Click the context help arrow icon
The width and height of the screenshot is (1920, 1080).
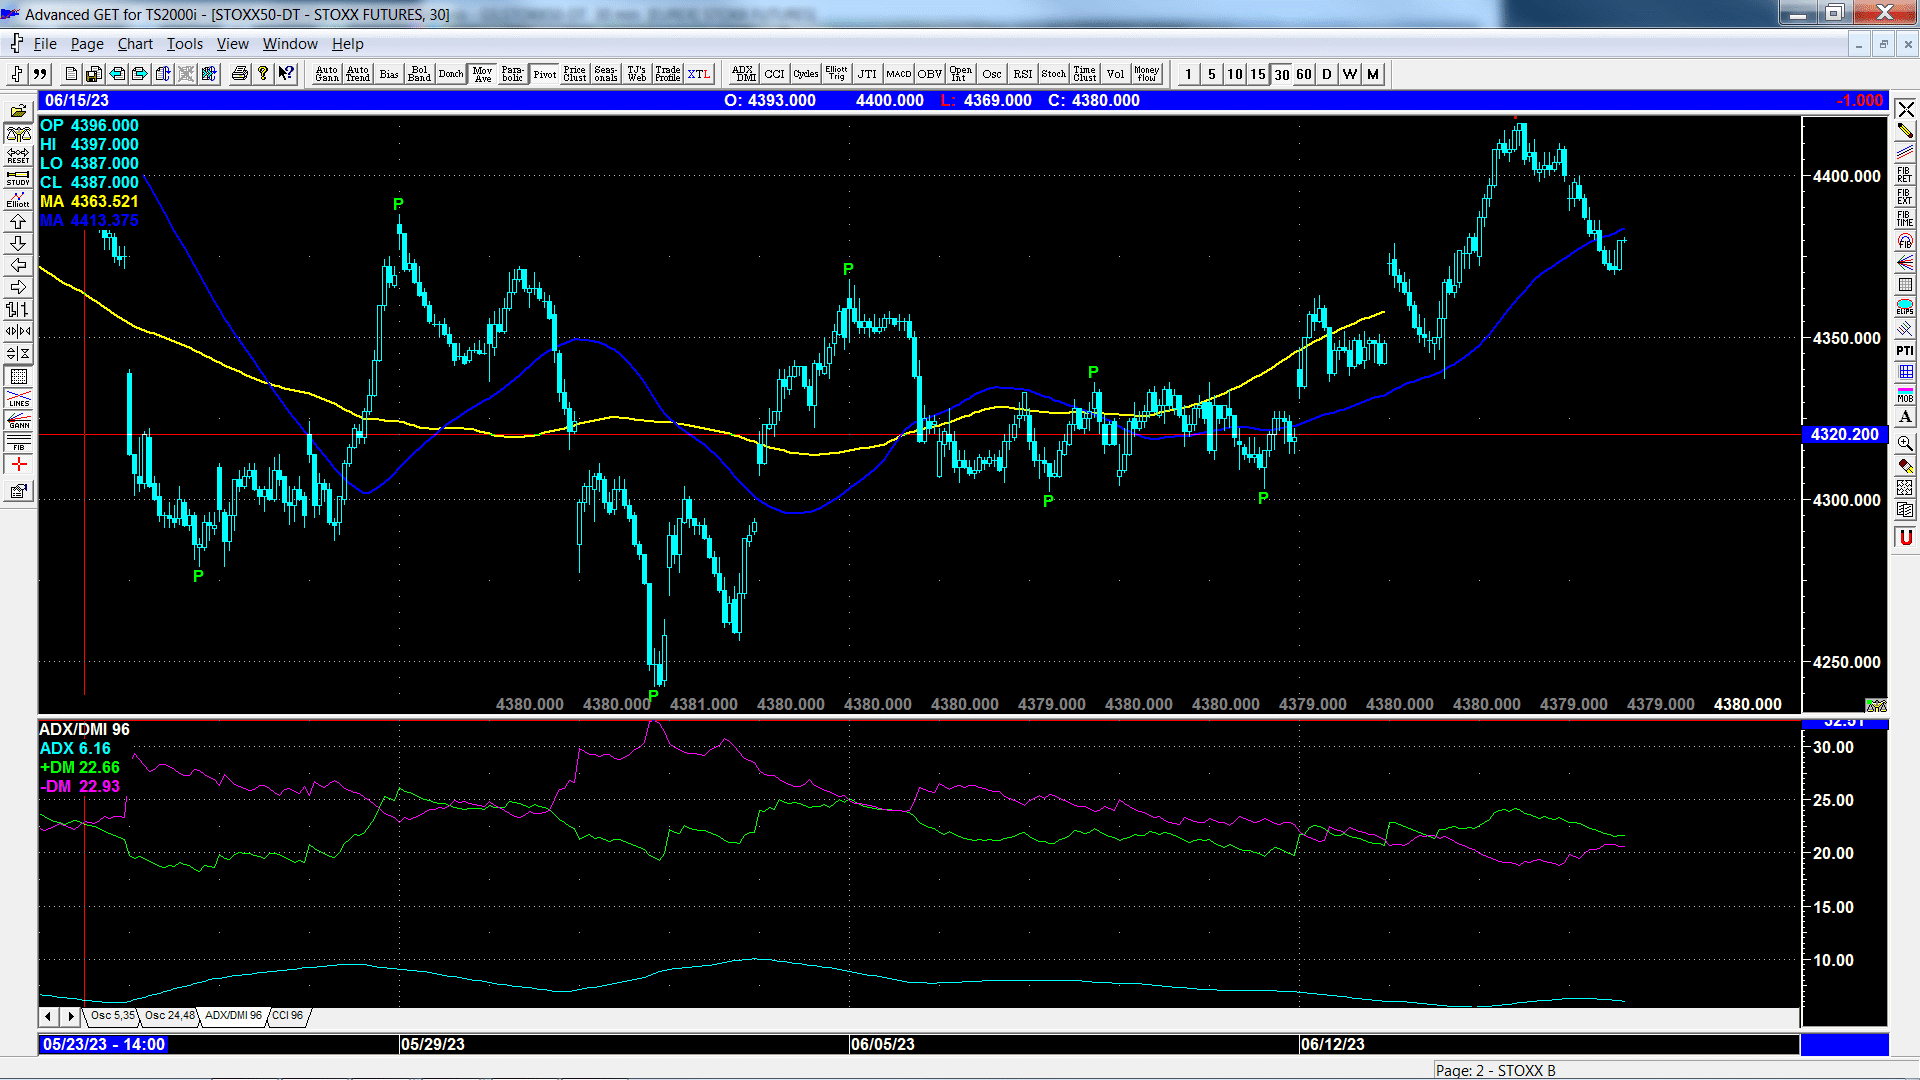pyautogui.click(x=286, y=74)
